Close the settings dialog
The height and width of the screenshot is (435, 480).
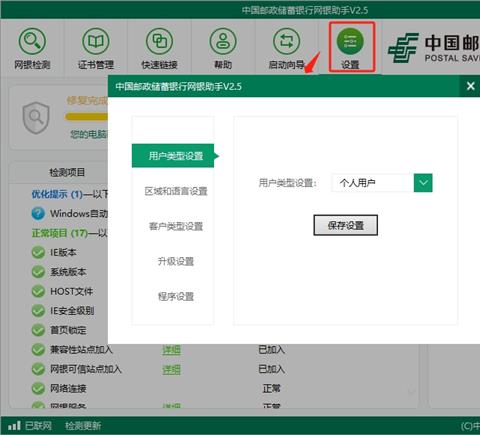471,86
